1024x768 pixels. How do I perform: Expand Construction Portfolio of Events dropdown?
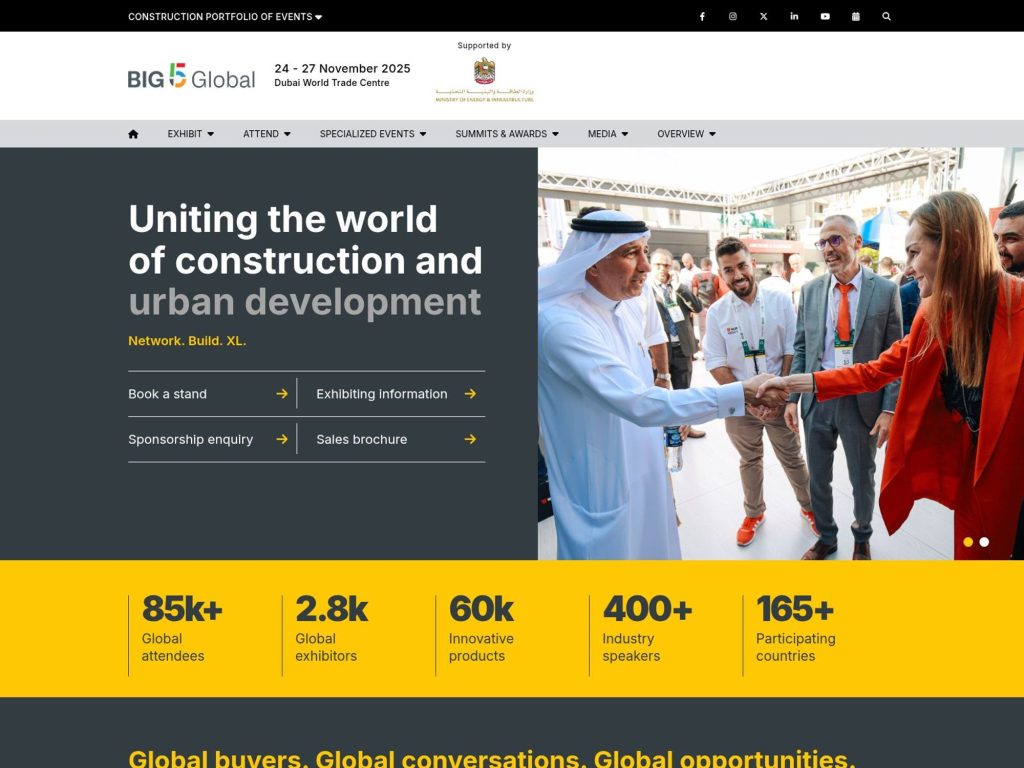(225, 17)
